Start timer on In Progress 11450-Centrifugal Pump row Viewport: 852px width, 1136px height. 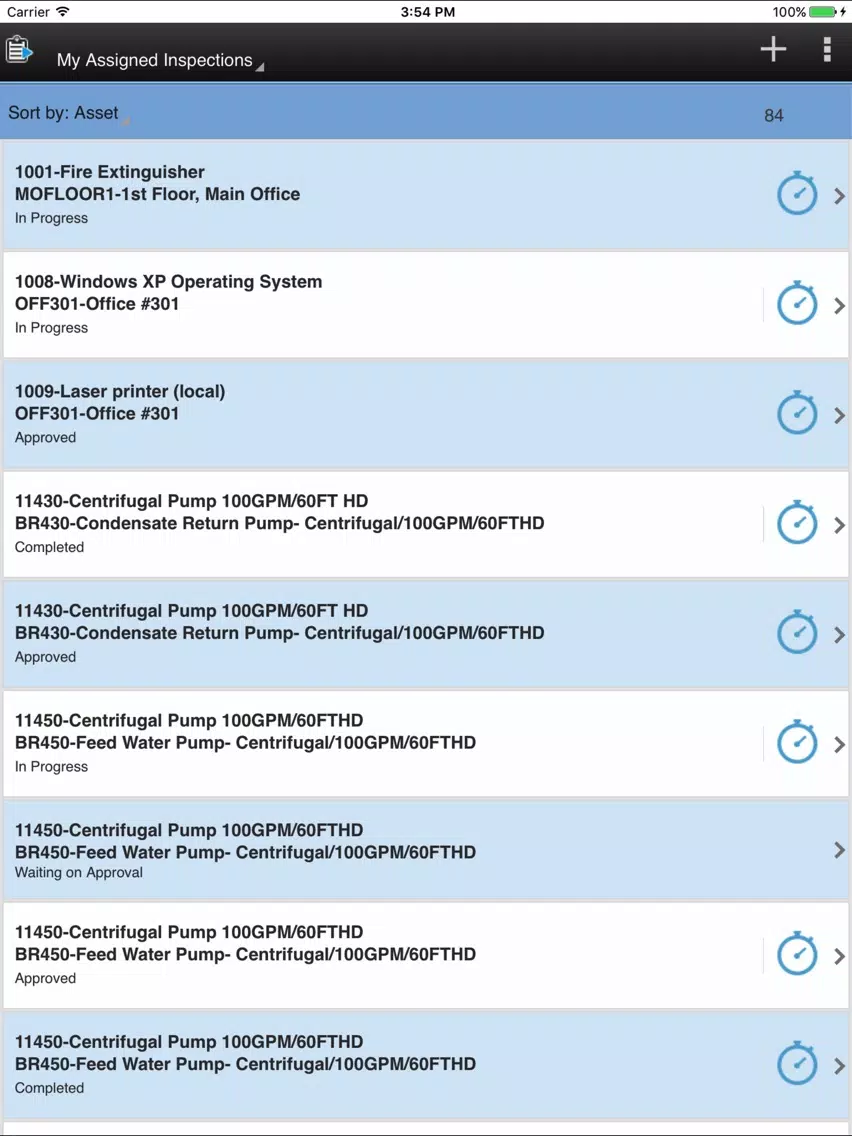click(x=797, y=743)
